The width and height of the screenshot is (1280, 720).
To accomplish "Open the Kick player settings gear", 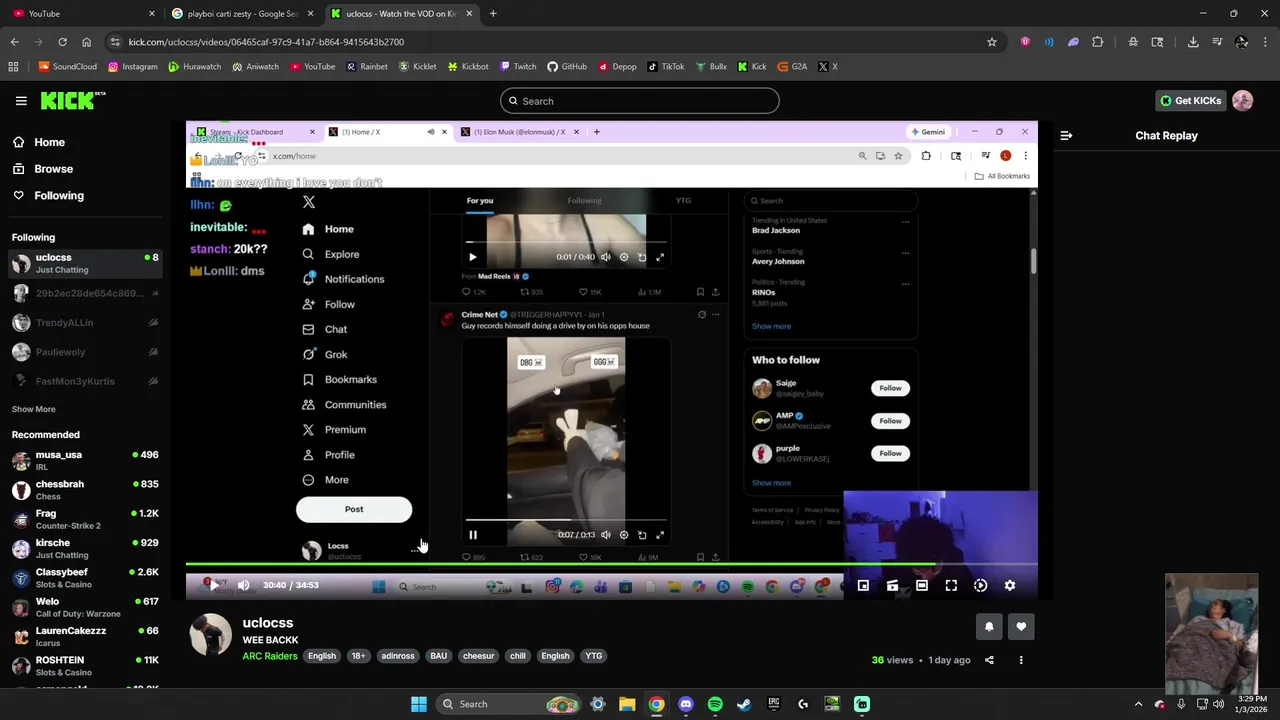I will (x=1010, y=586).
